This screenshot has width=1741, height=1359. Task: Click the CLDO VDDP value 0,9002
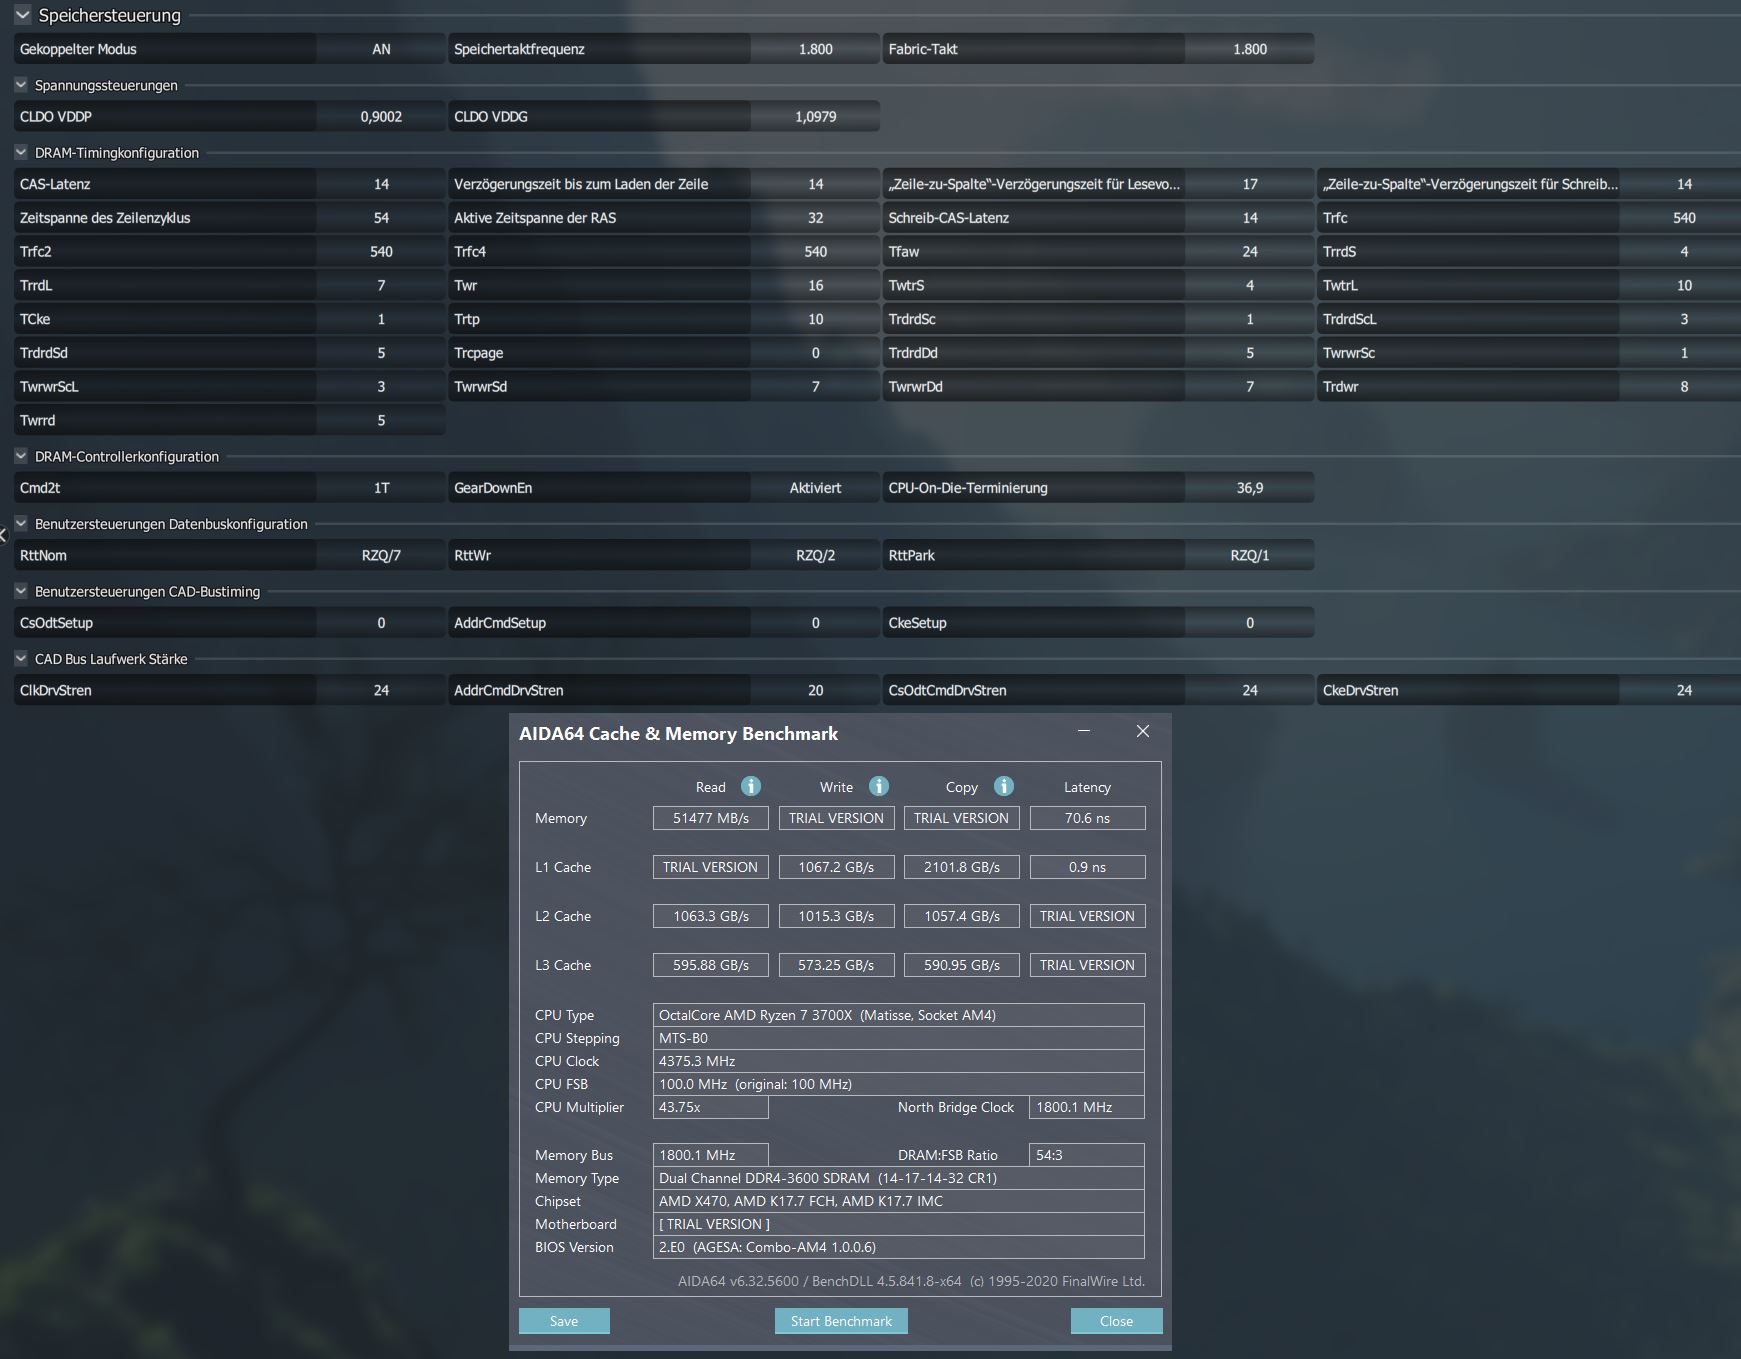(x=381, y=117)
